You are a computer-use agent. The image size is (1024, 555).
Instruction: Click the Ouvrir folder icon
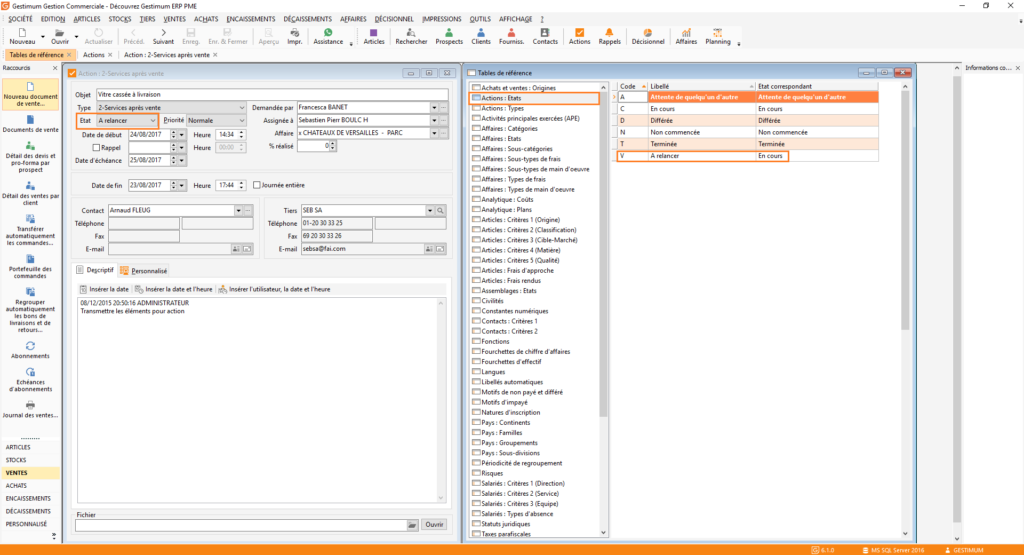[59, 33]
